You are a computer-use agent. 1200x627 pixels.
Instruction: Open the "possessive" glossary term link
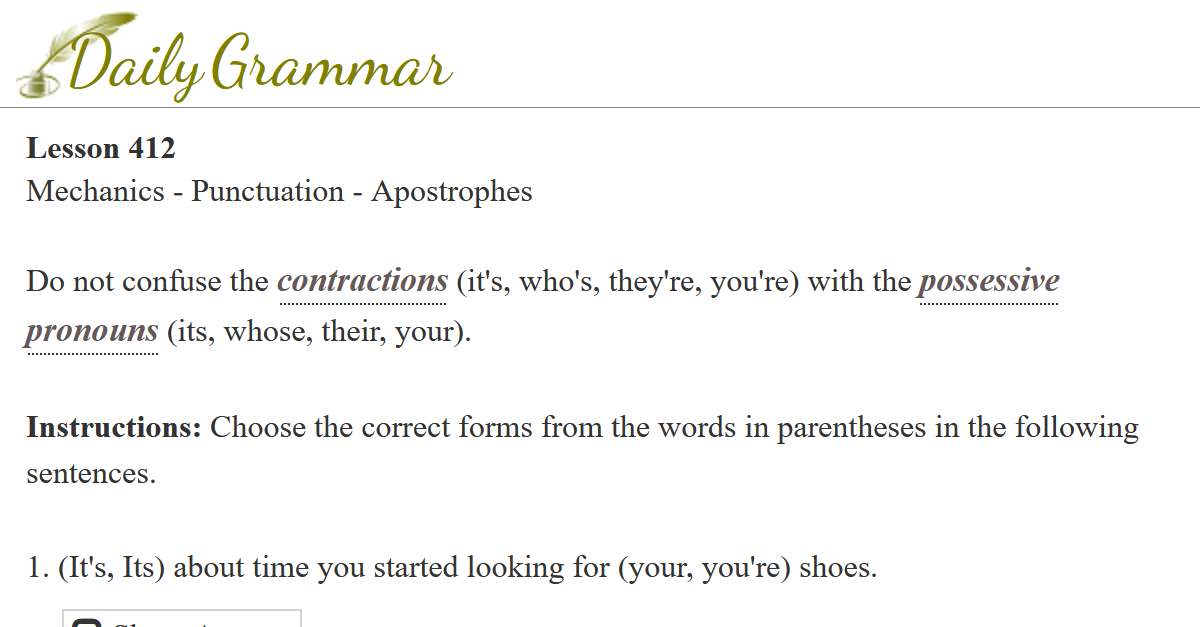pyautogui.click(x=988, y=281)
